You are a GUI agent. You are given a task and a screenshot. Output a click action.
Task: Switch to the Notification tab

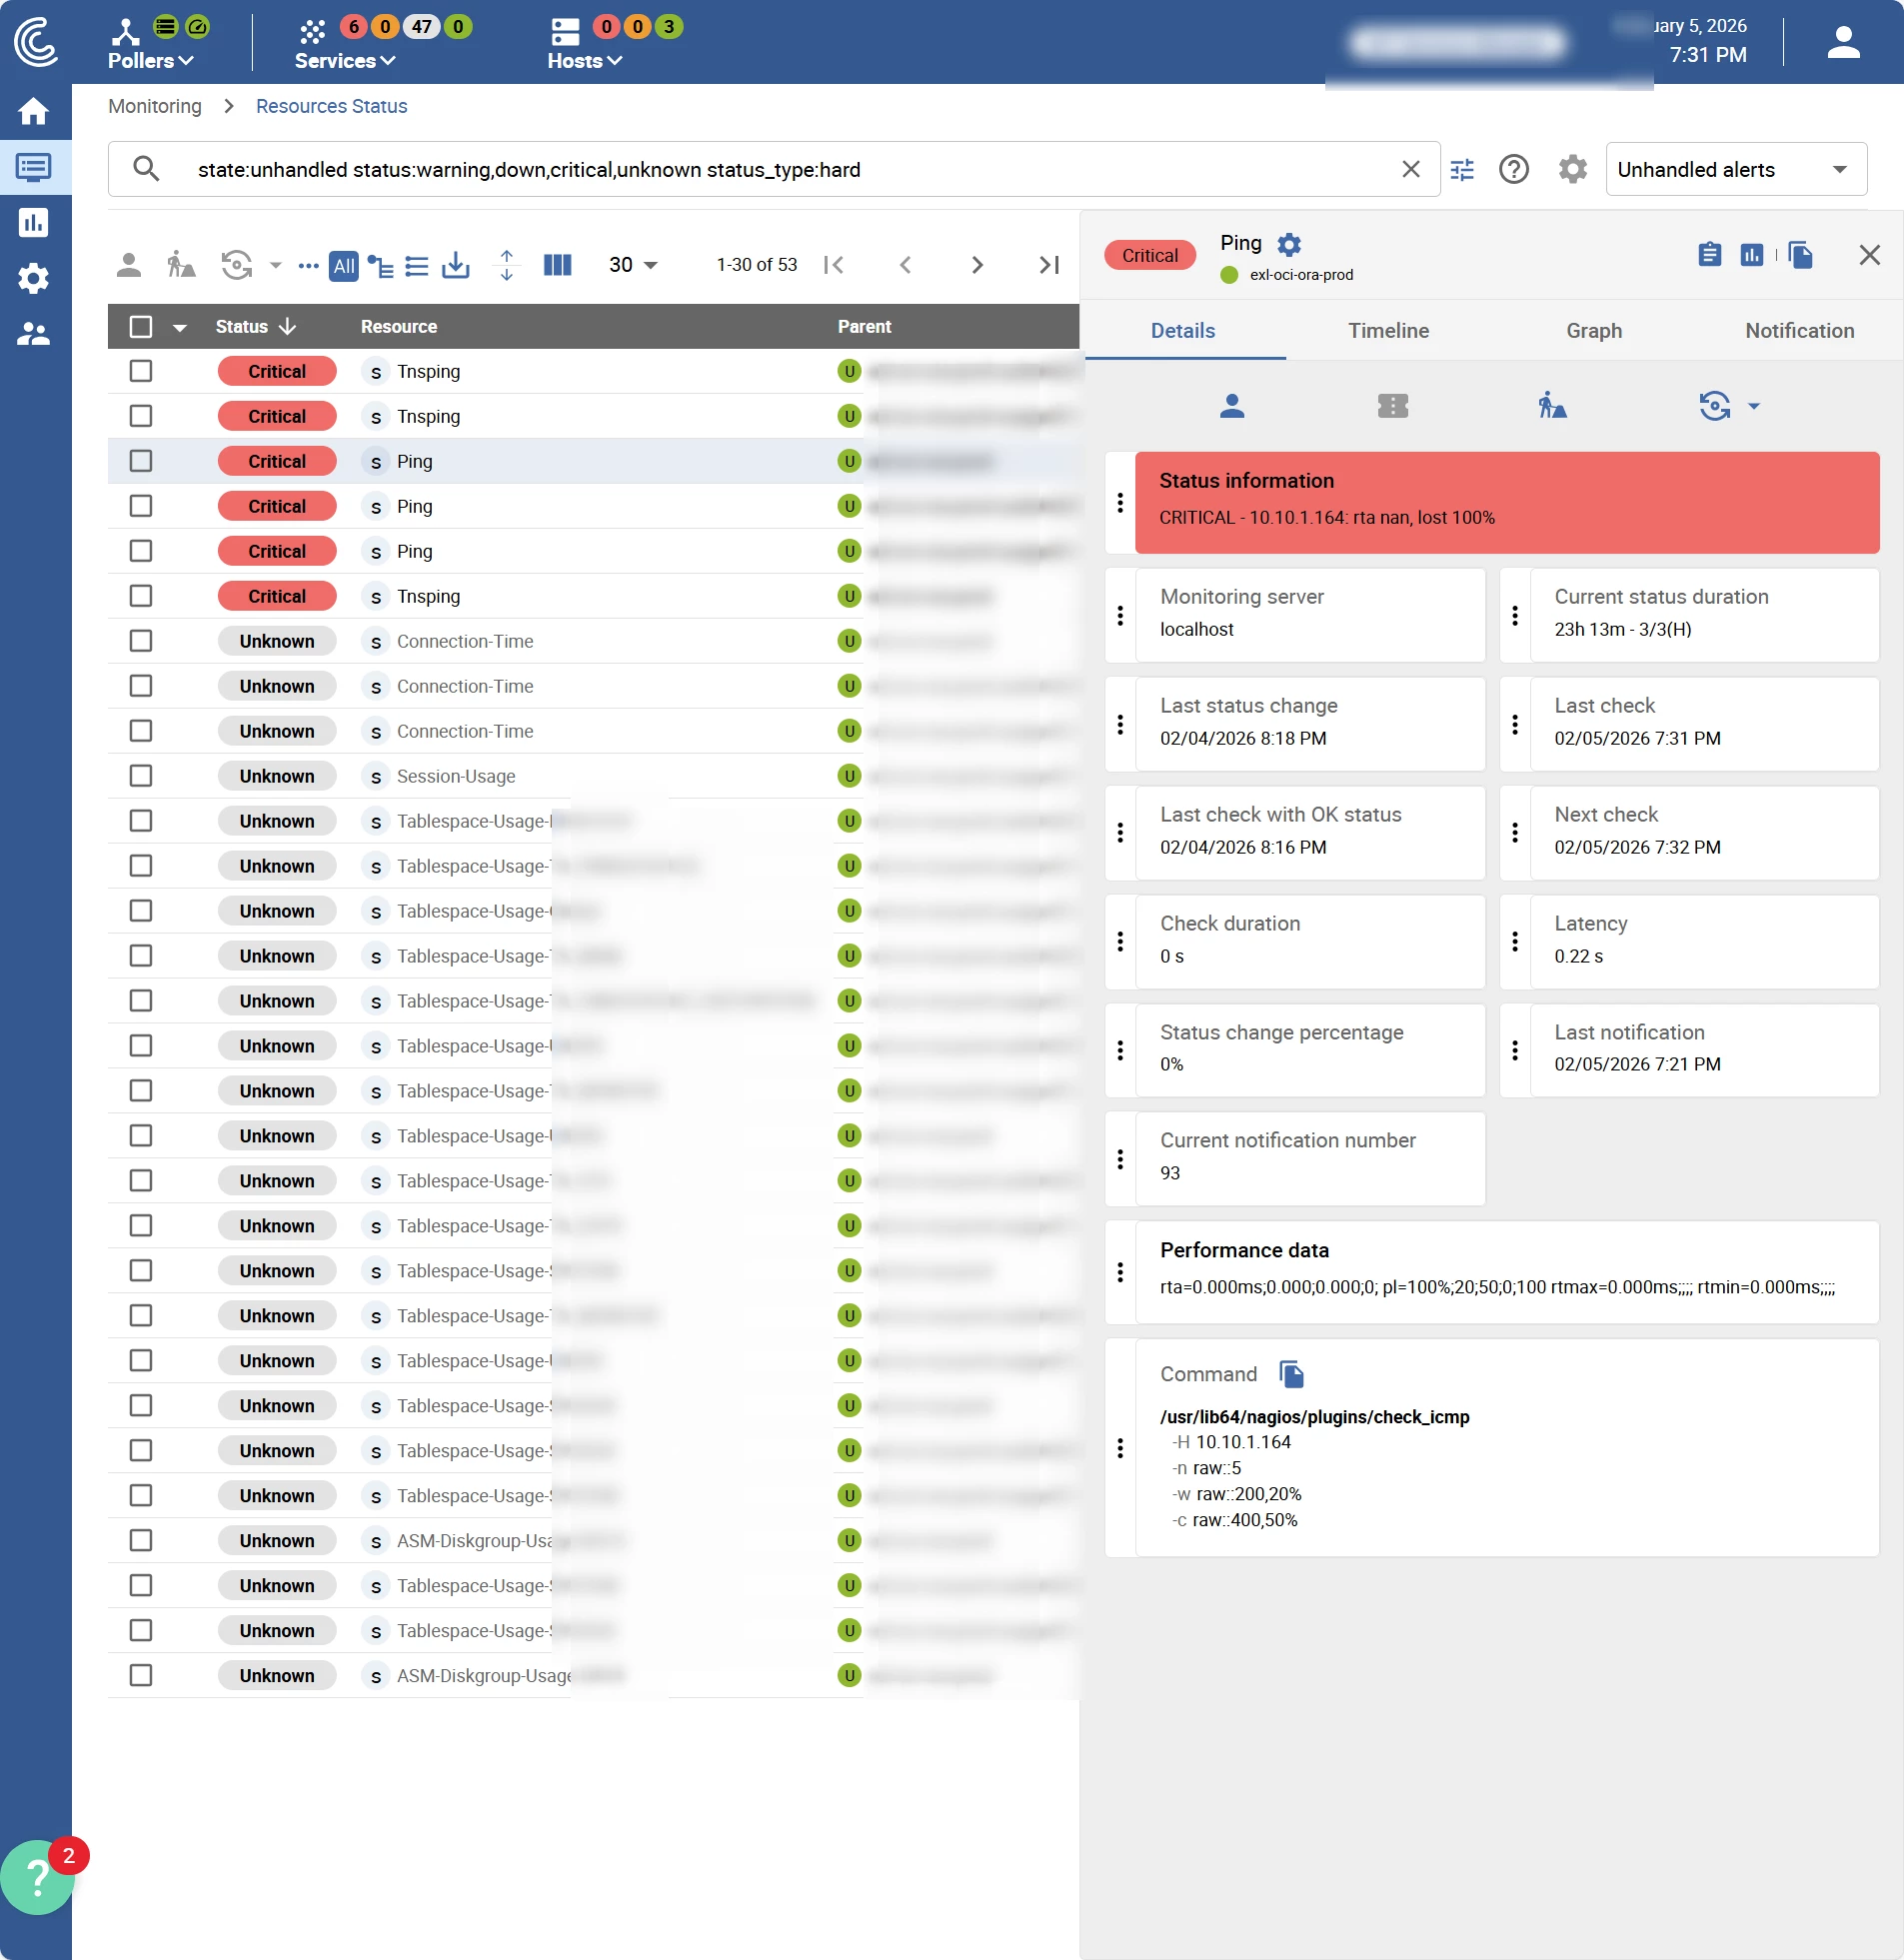click(1799, 331)
